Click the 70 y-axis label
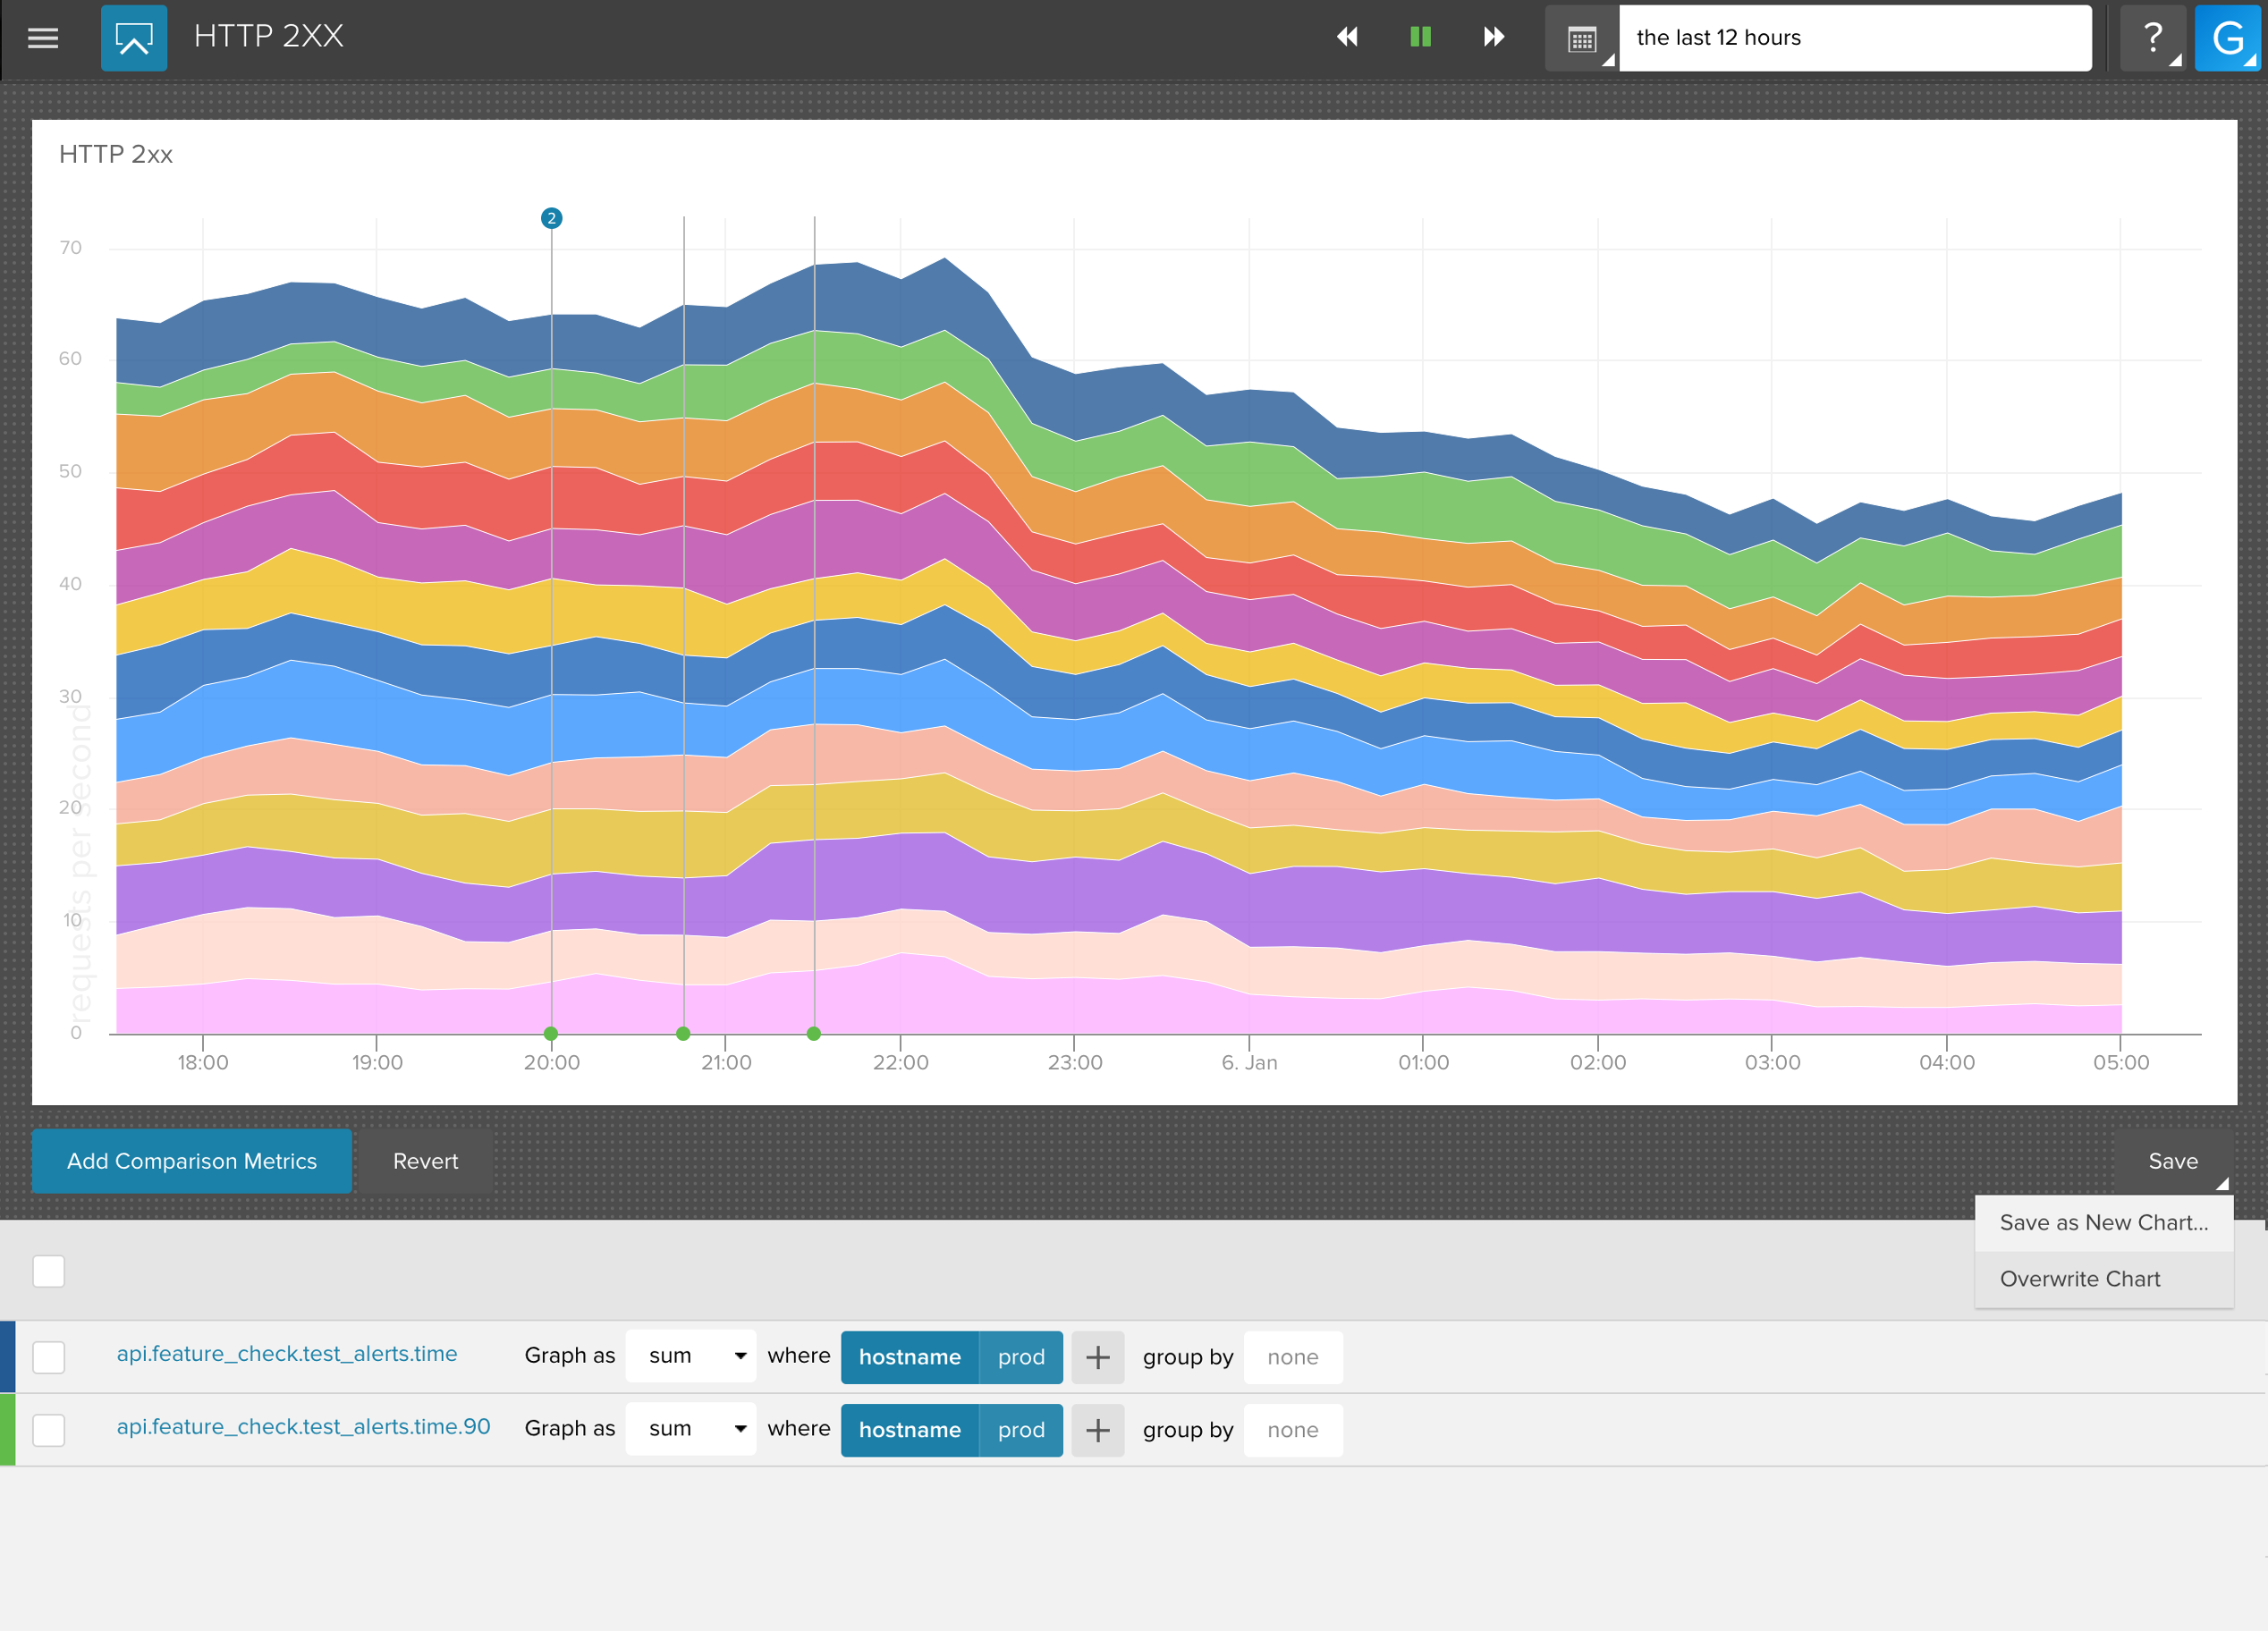Viewport: 2268px width, 1631px height. point(70,247)
